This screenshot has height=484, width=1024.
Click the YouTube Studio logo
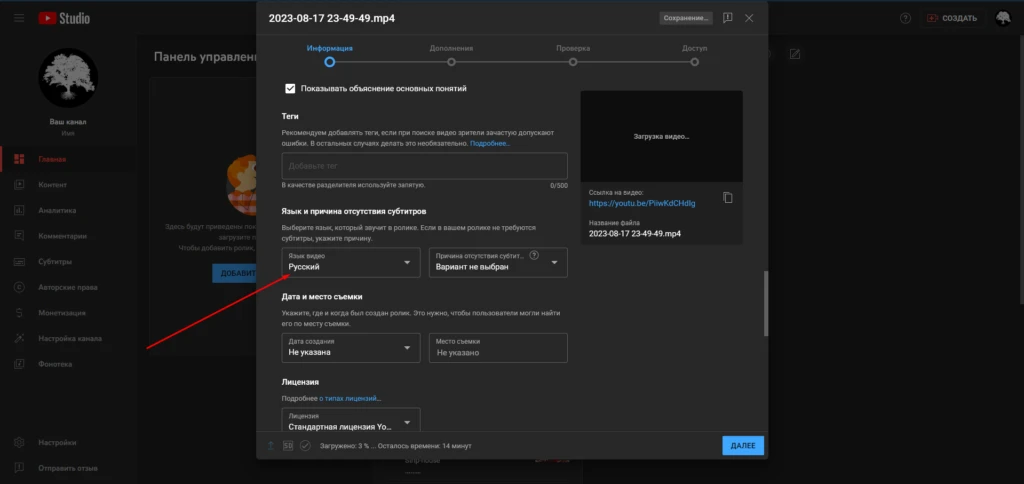point(64,18)
